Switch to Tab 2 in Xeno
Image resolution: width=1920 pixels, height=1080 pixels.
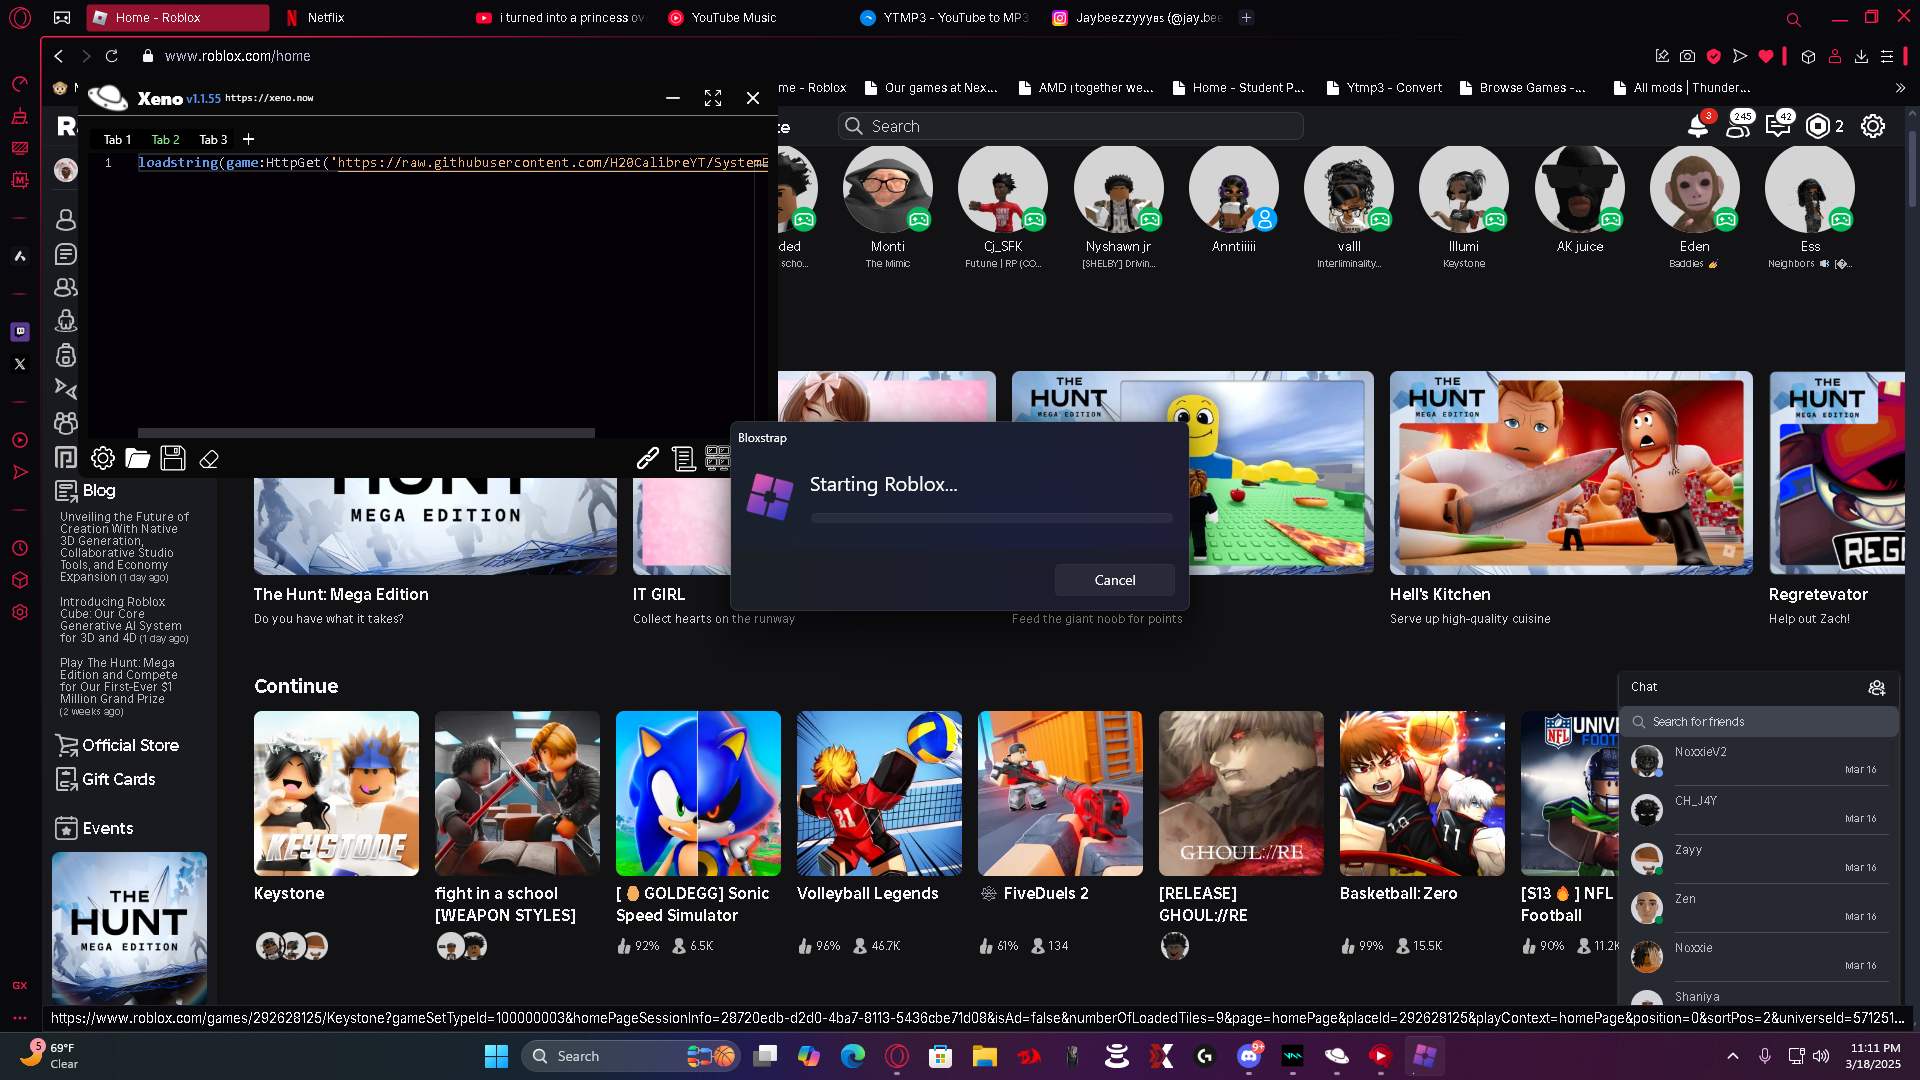point(165,140)
